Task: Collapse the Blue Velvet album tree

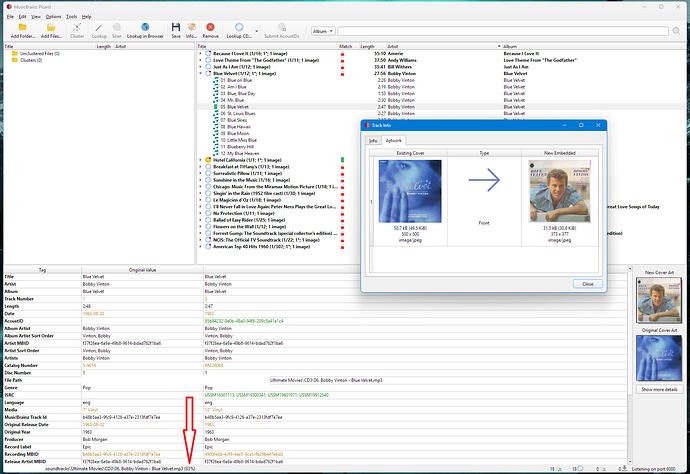Action: 201,73
